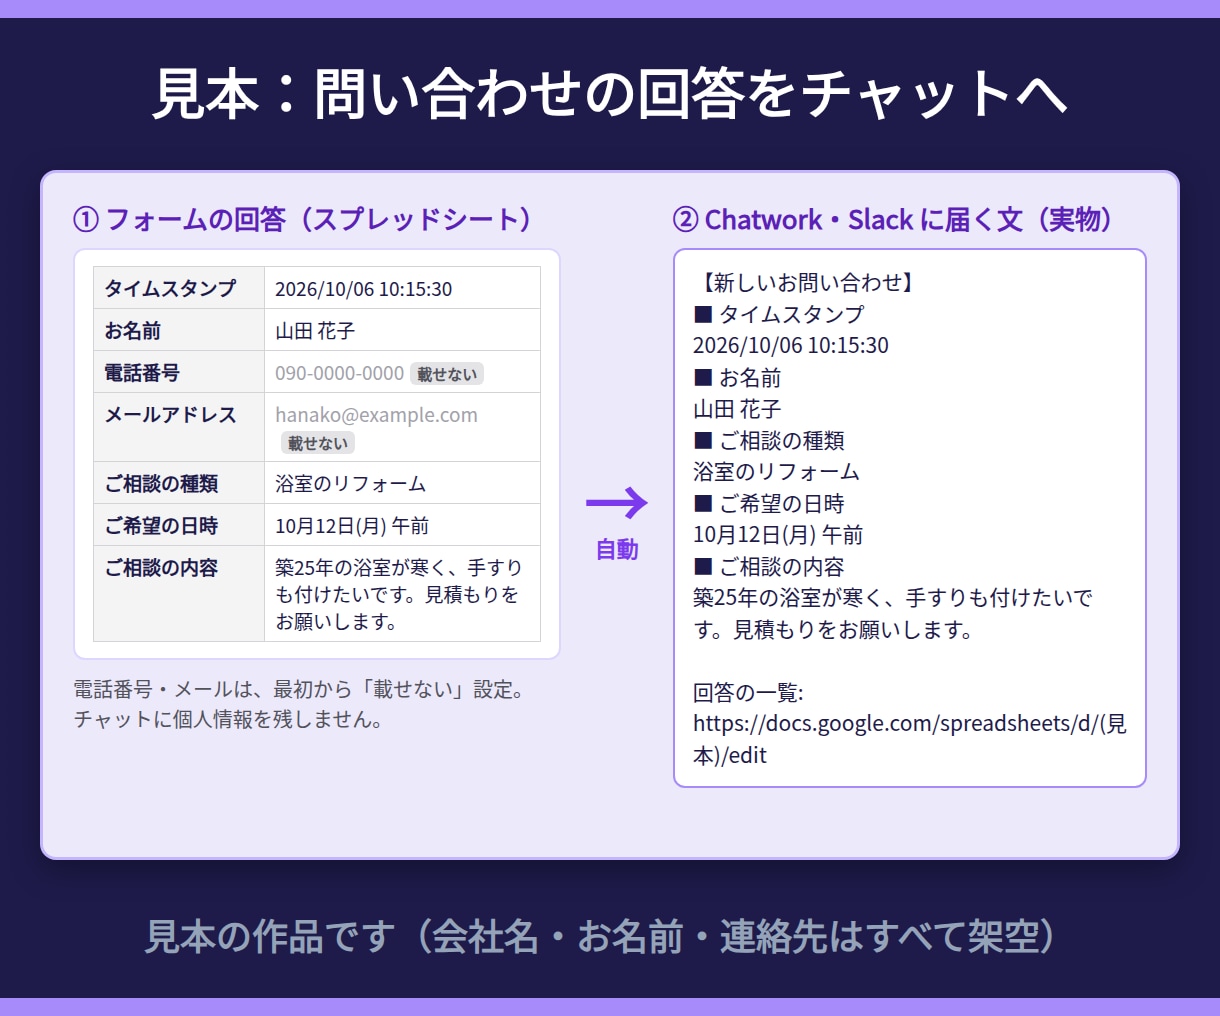Click 山田 花子 in the chat message

(737, 409)
